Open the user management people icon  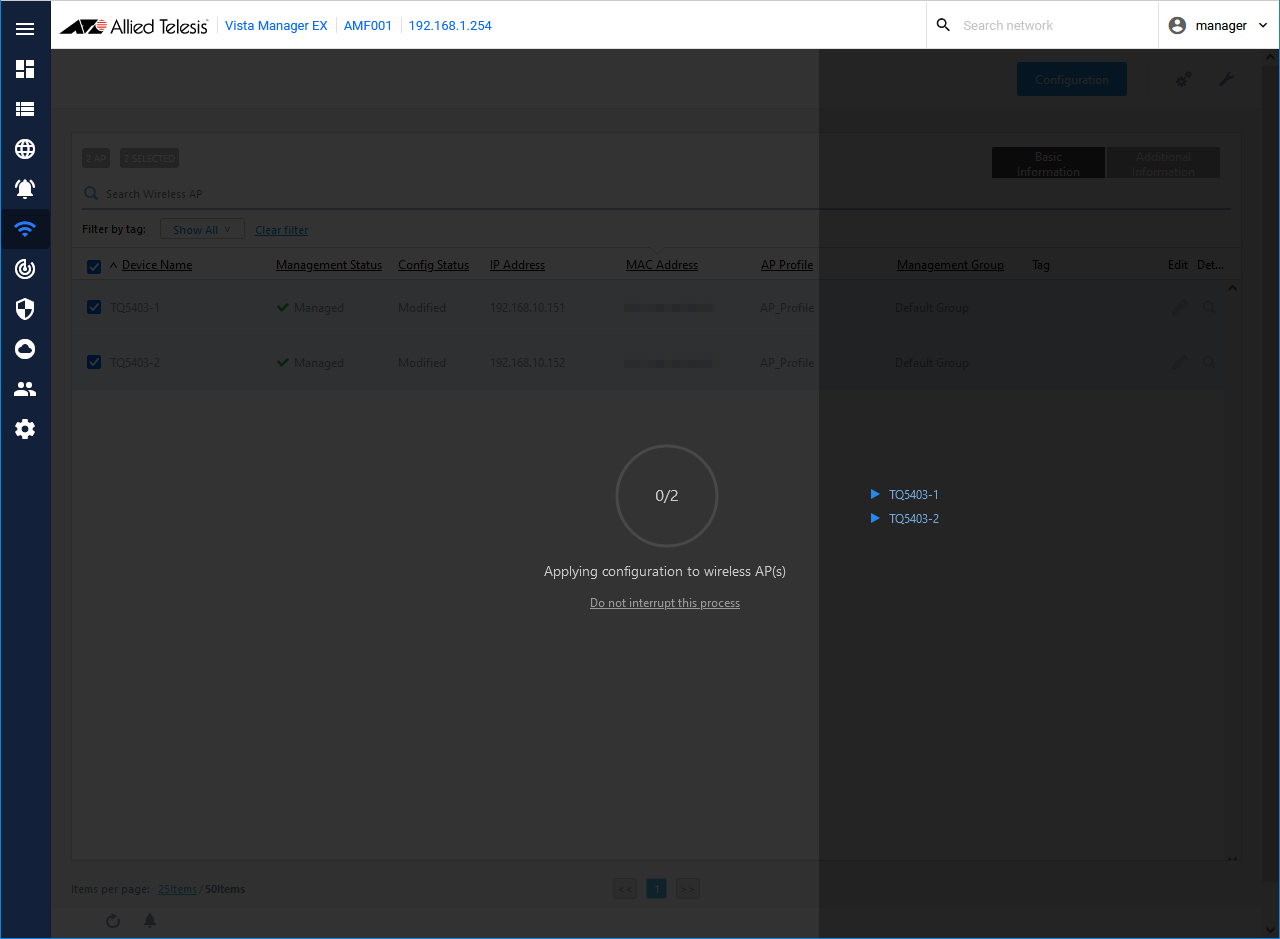[x=25, y=389]
